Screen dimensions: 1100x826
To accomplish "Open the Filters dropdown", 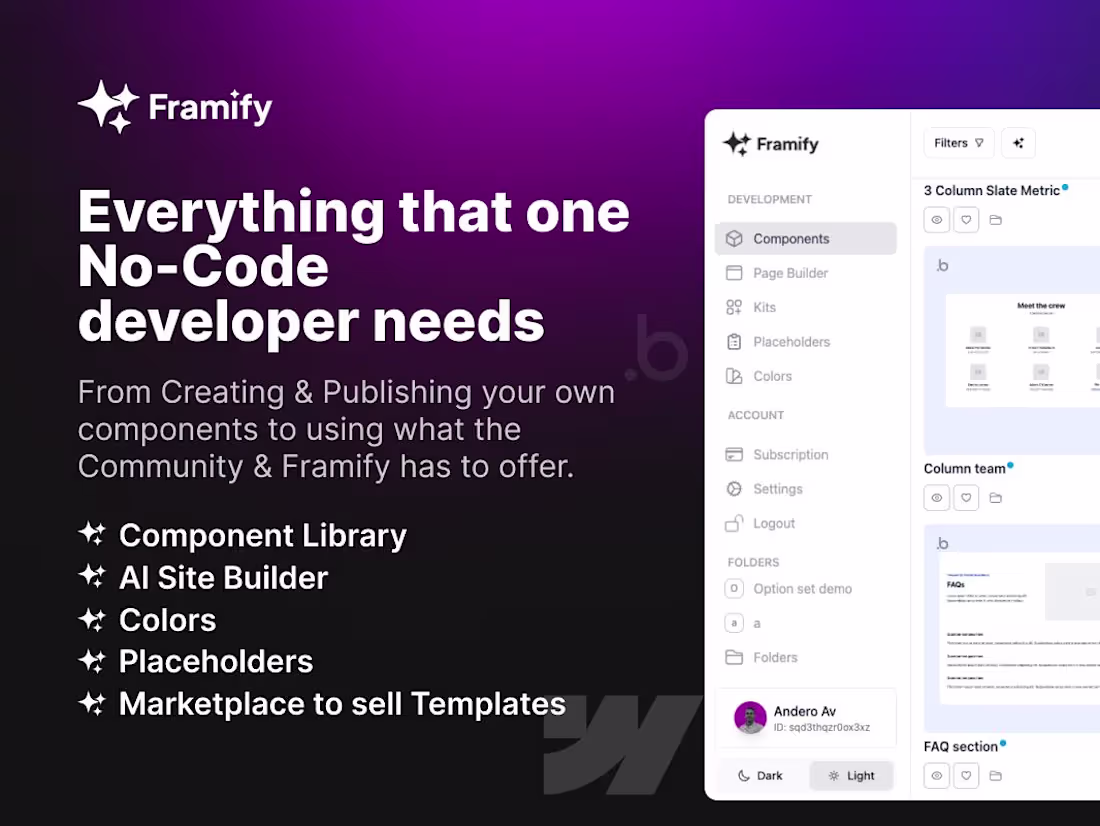I will 958,143.
